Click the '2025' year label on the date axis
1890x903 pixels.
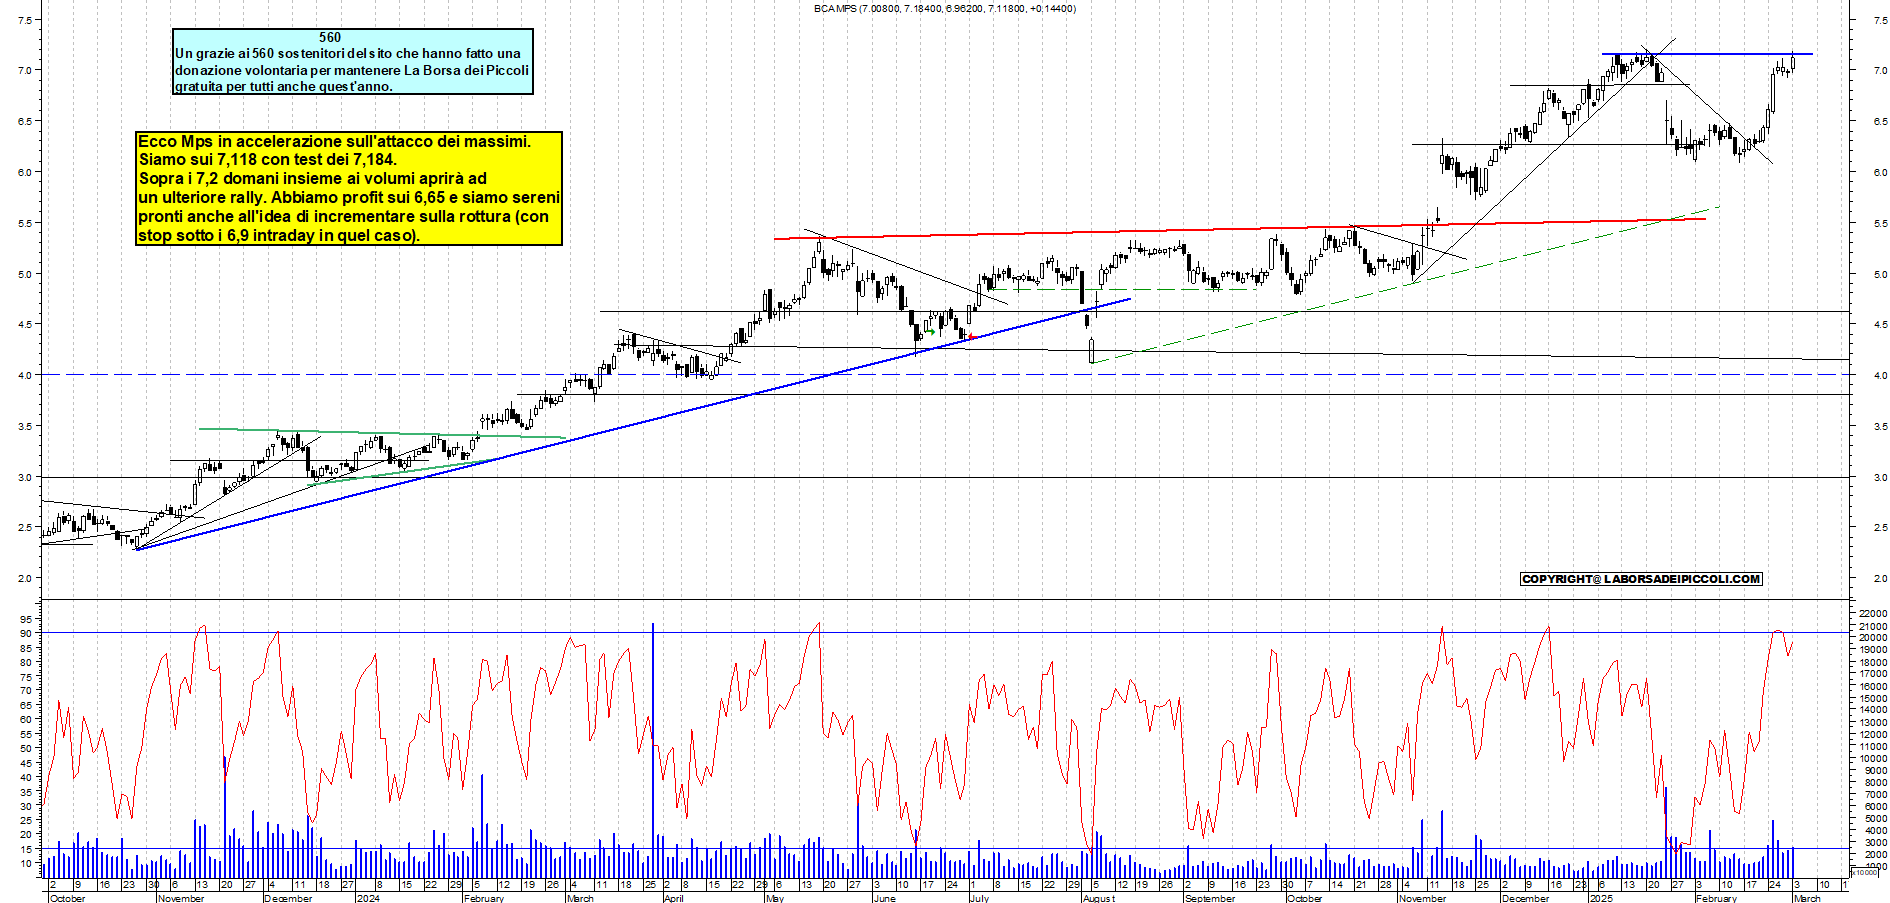[1601, 898]
